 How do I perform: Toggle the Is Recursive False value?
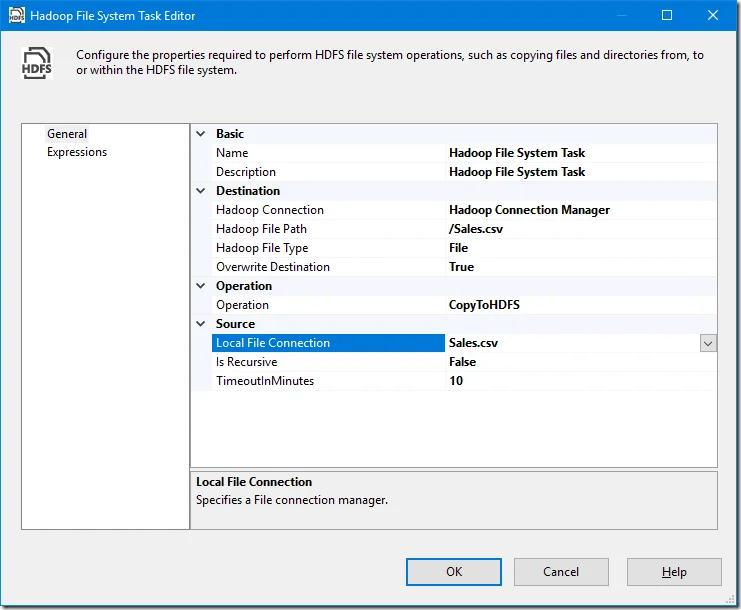click(x=580, y=362)
